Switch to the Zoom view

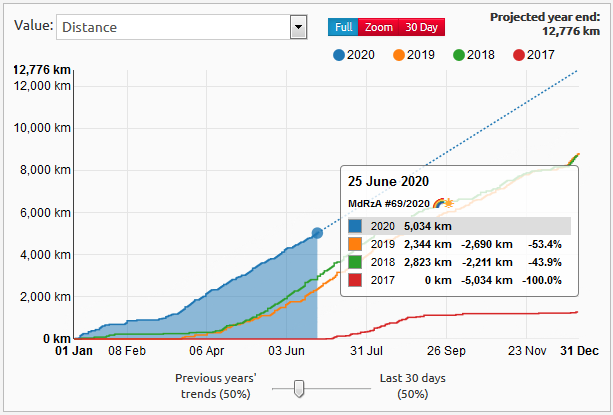pyautogui.click(x=378, y=28)
